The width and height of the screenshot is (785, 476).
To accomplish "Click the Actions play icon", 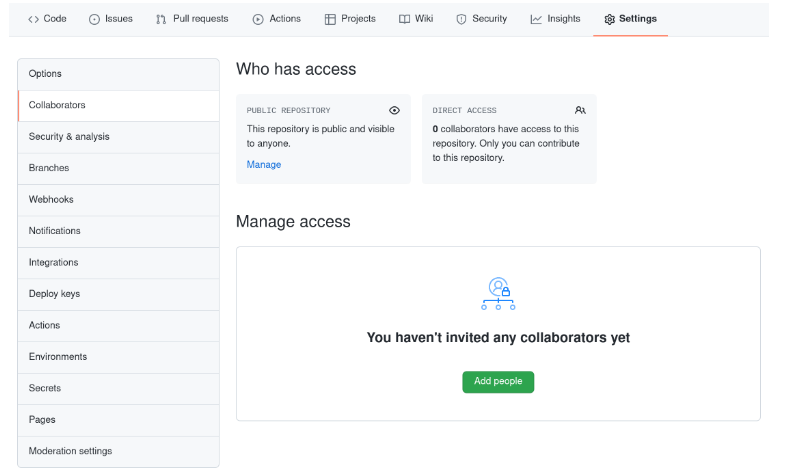I will 258,19.
